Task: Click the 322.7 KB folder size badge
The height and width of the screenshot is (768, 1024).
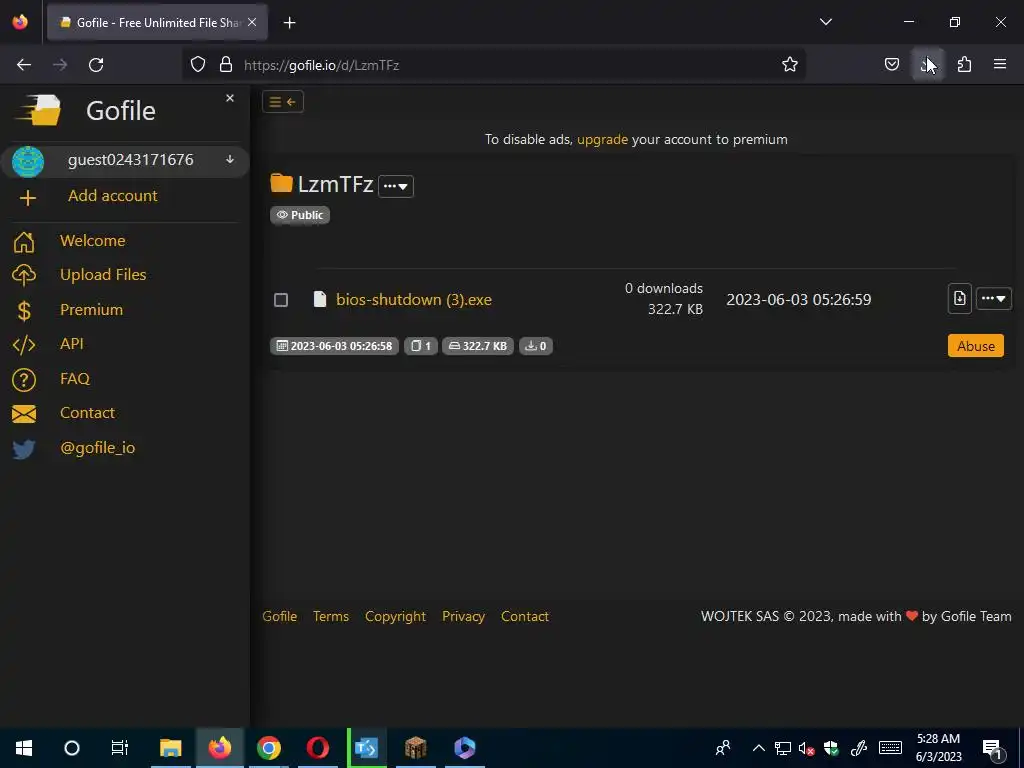Action: 478,346
